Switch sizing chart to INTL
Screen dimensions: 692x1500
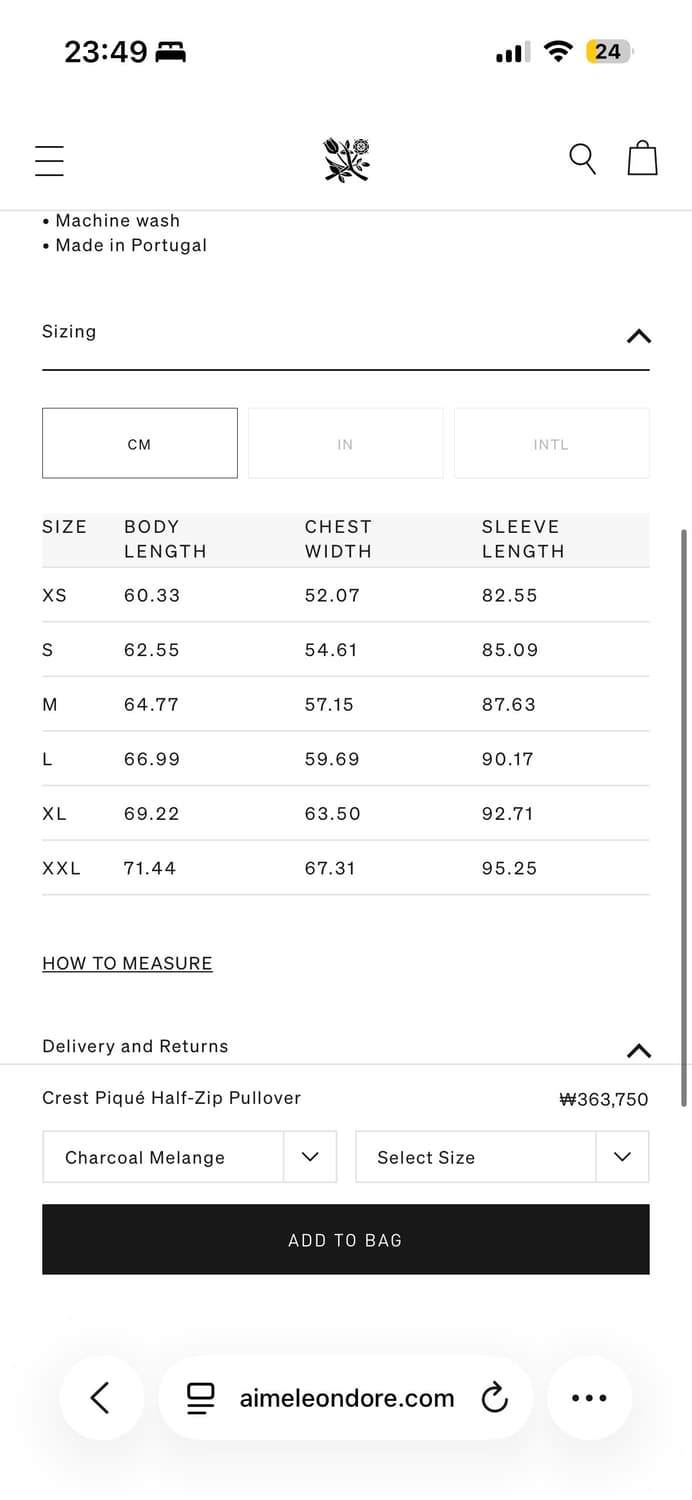[x=551, y=443]
